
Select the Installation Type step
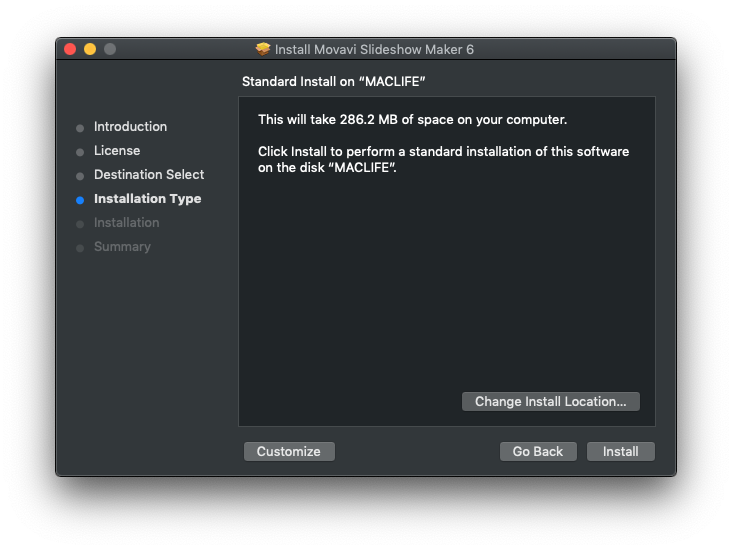click(147, 199)
